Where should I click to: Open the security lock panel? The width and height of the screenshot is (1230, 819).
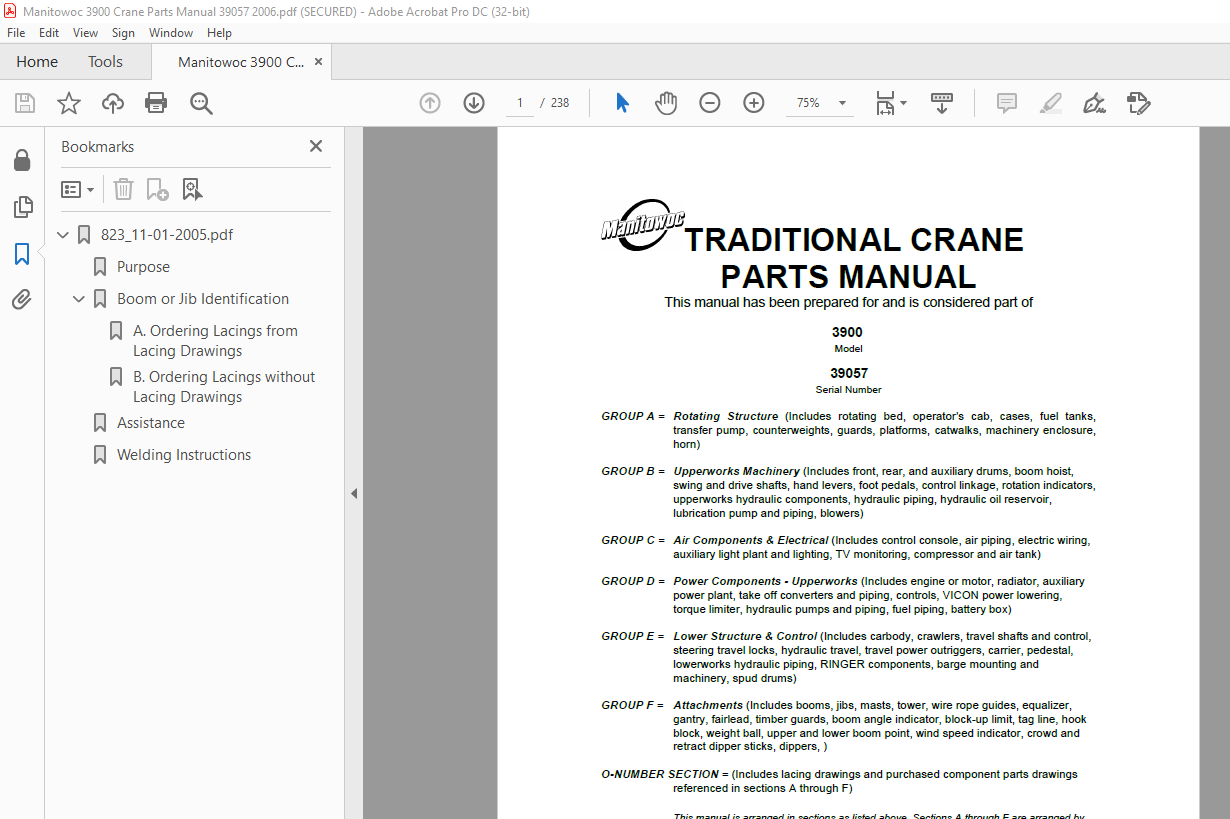click(x=22, y=161)
